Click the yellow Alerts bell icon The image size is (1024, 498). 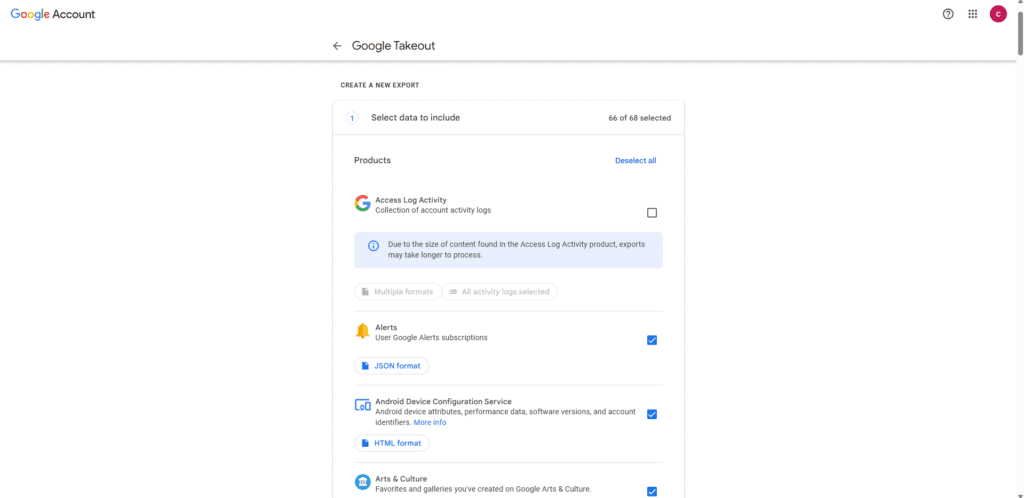click(x=362, y=331)
